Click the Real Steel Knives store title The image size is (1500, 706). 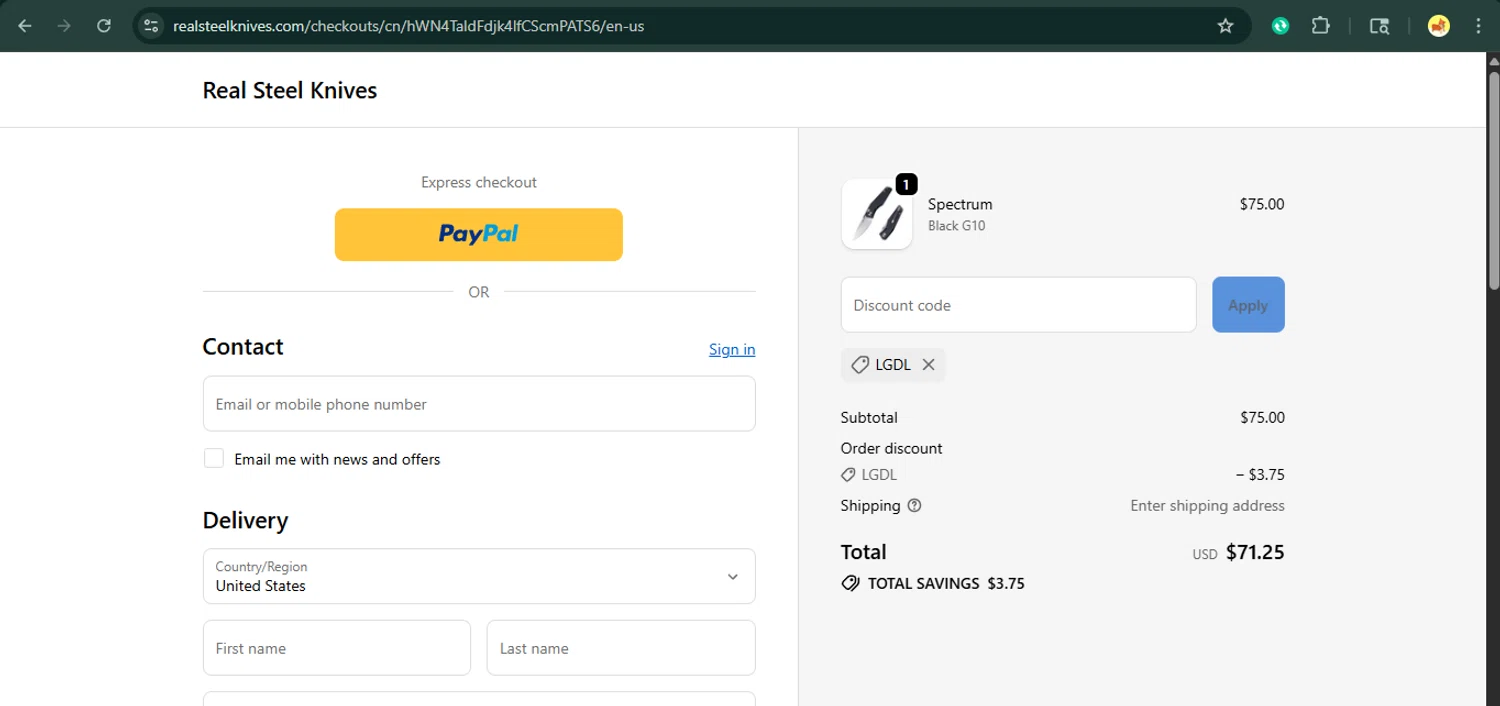[290, 90]
